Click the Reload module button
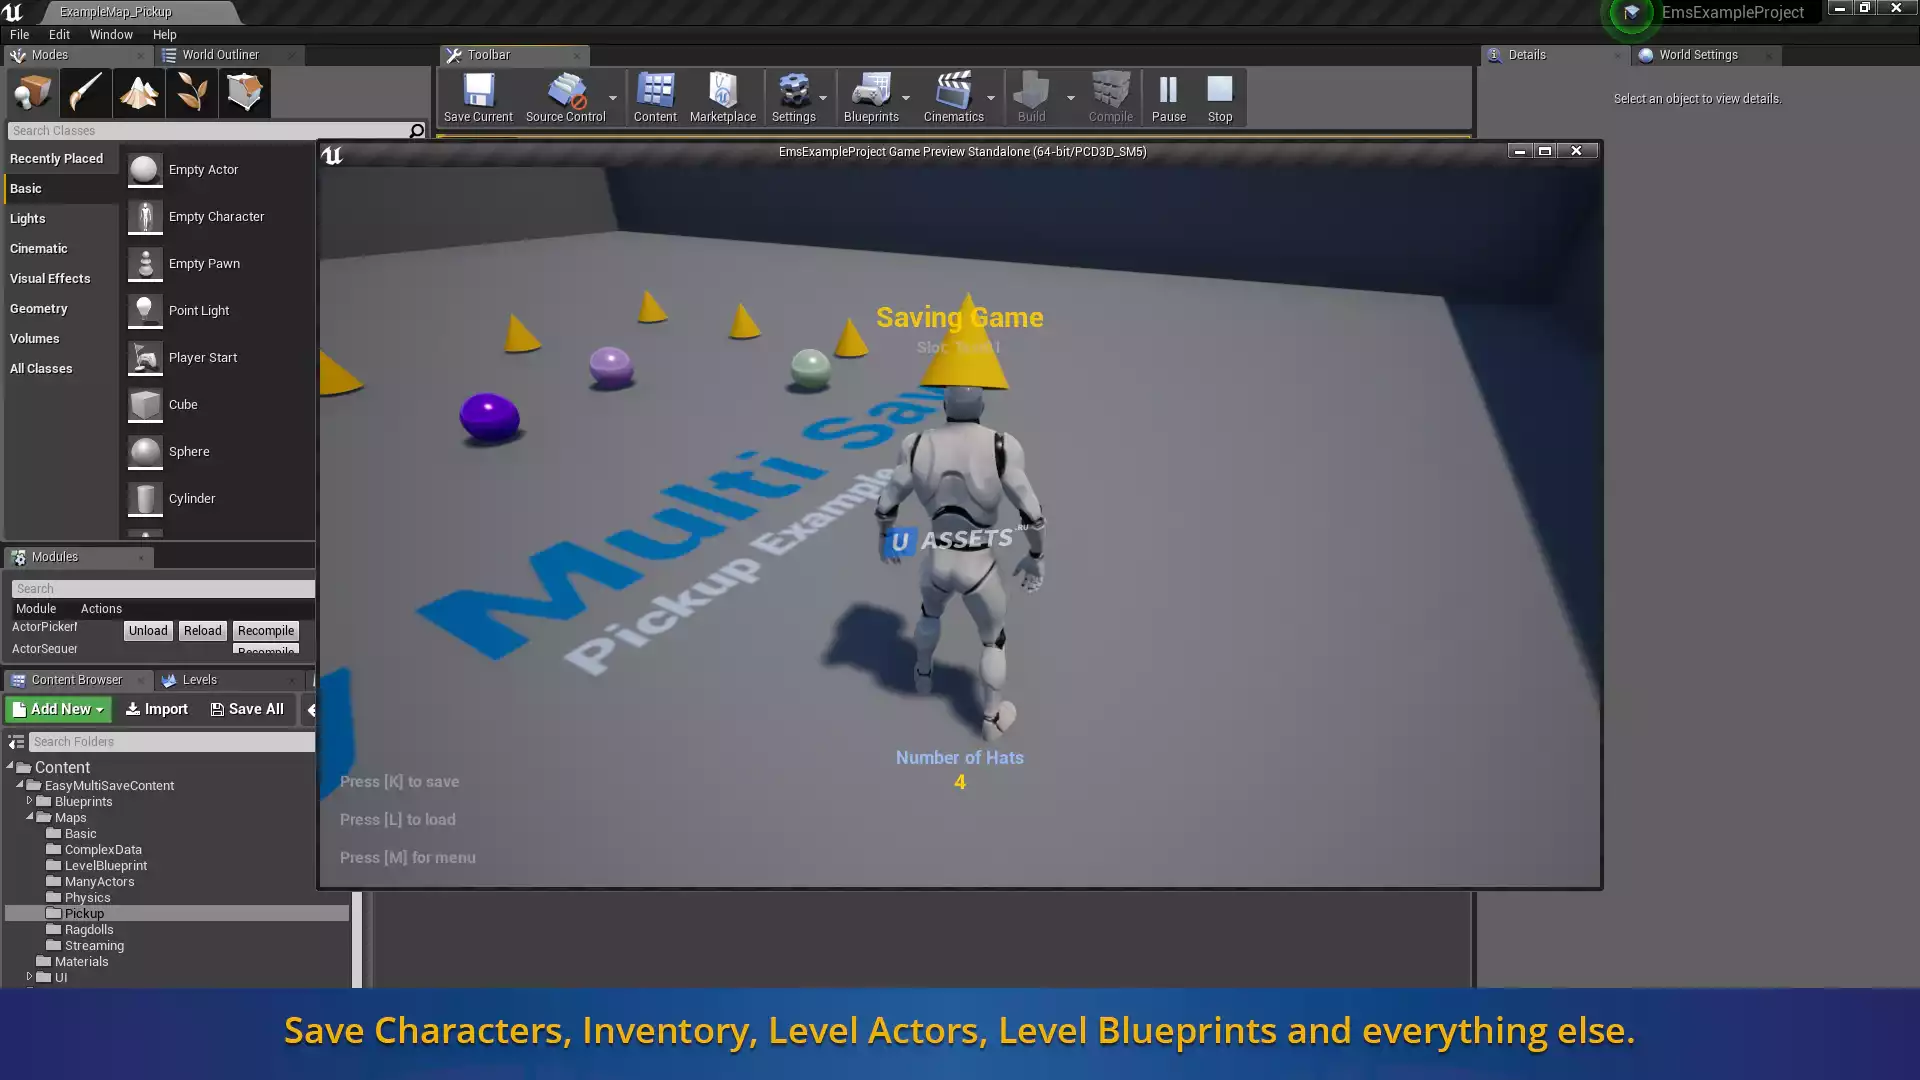Image resolution: width=1920 pixels, height=1080 pixels. (202, 631)
